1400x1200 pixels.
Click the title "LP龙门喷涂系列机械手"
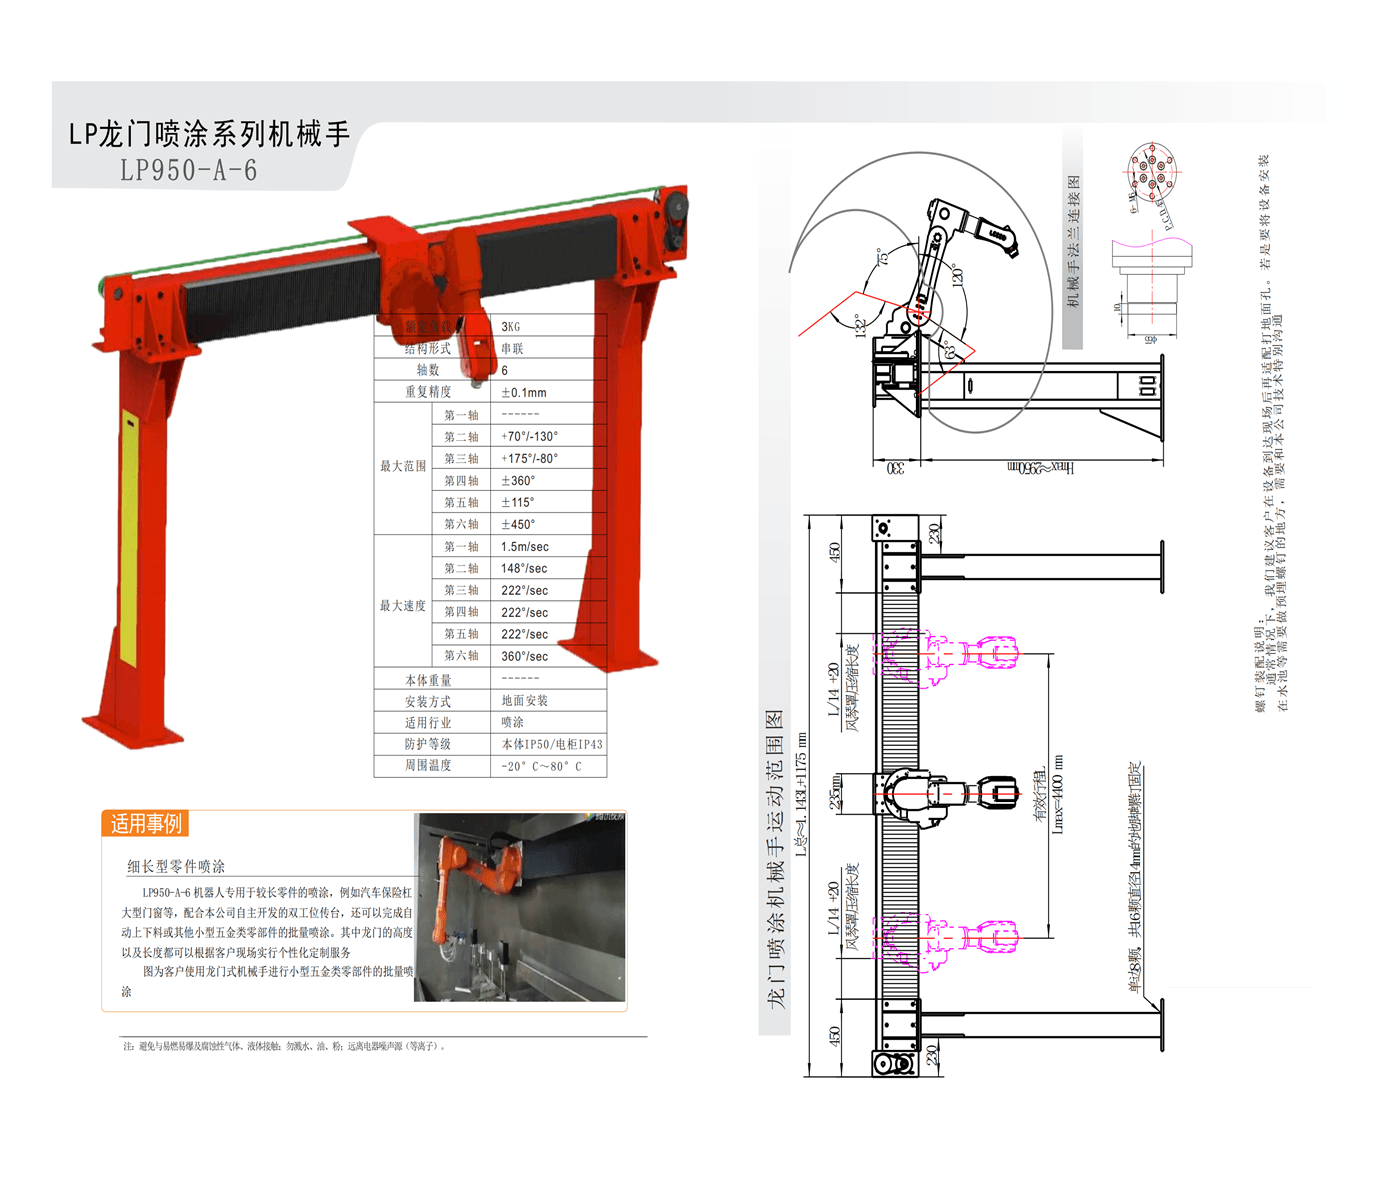click(x=209, y=134)
